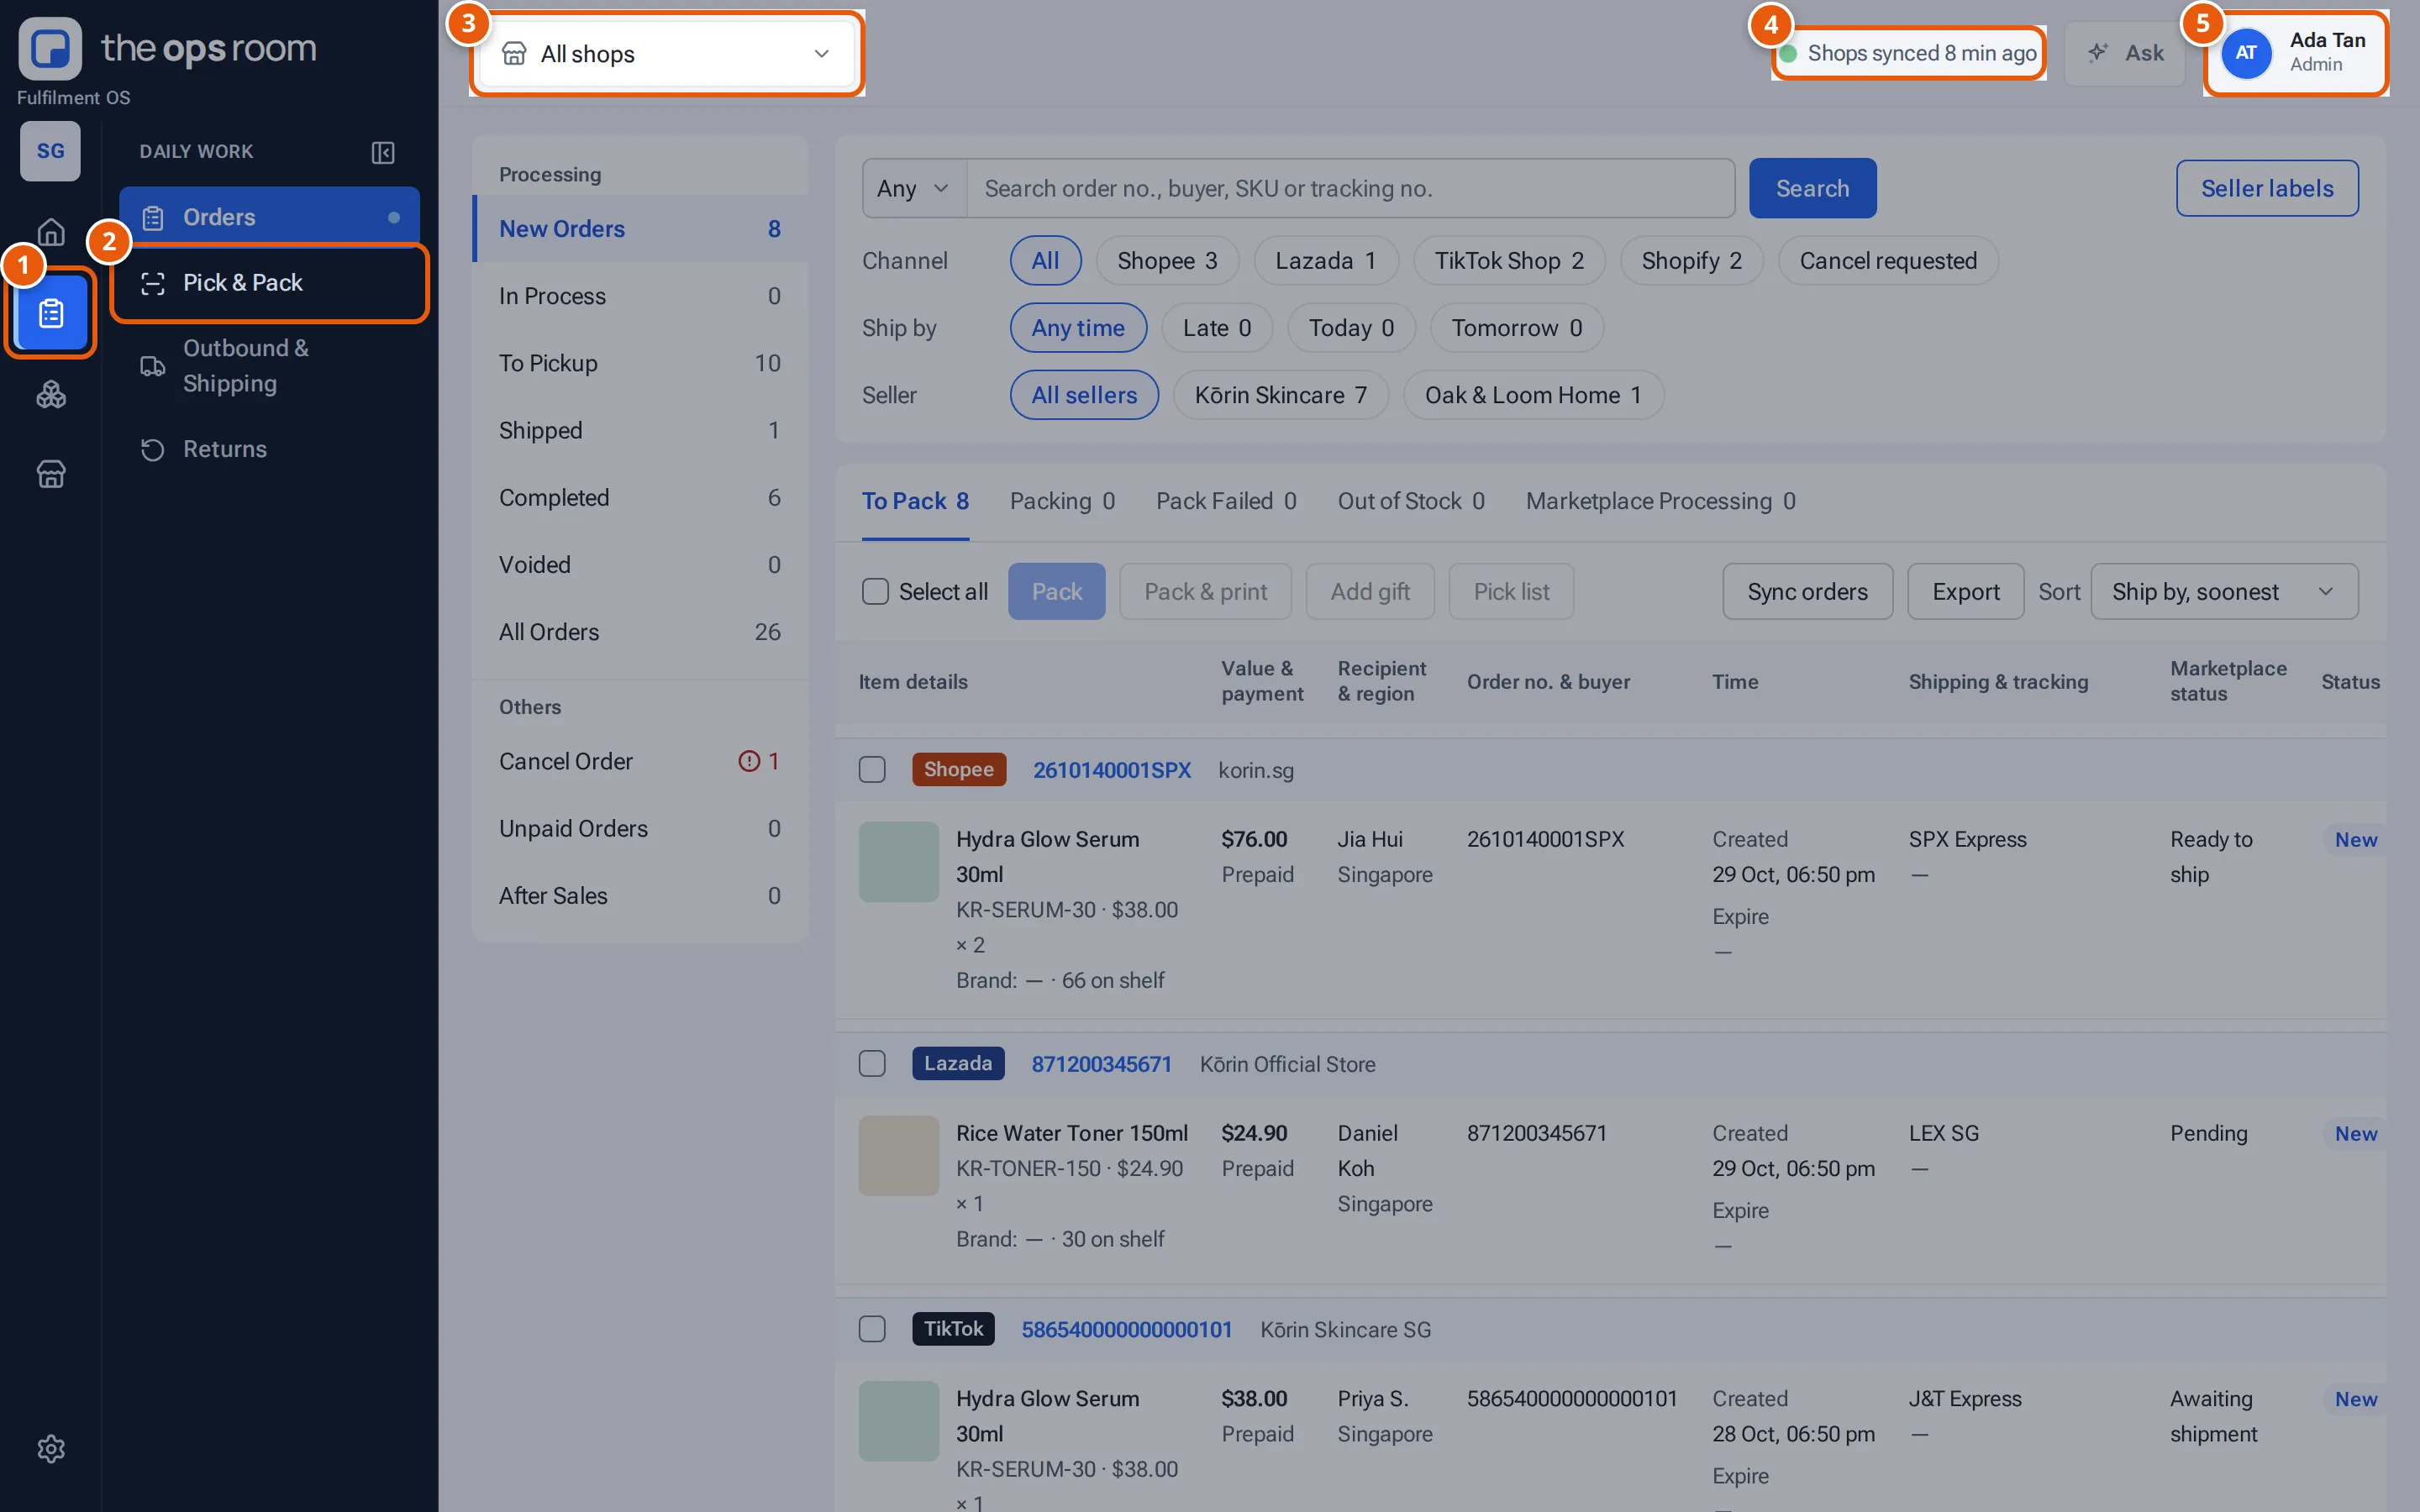Image resolution: width=2420 pixels, height=1512 pixels.
Task: Click the SG region badge
Action: pos(50,151)
